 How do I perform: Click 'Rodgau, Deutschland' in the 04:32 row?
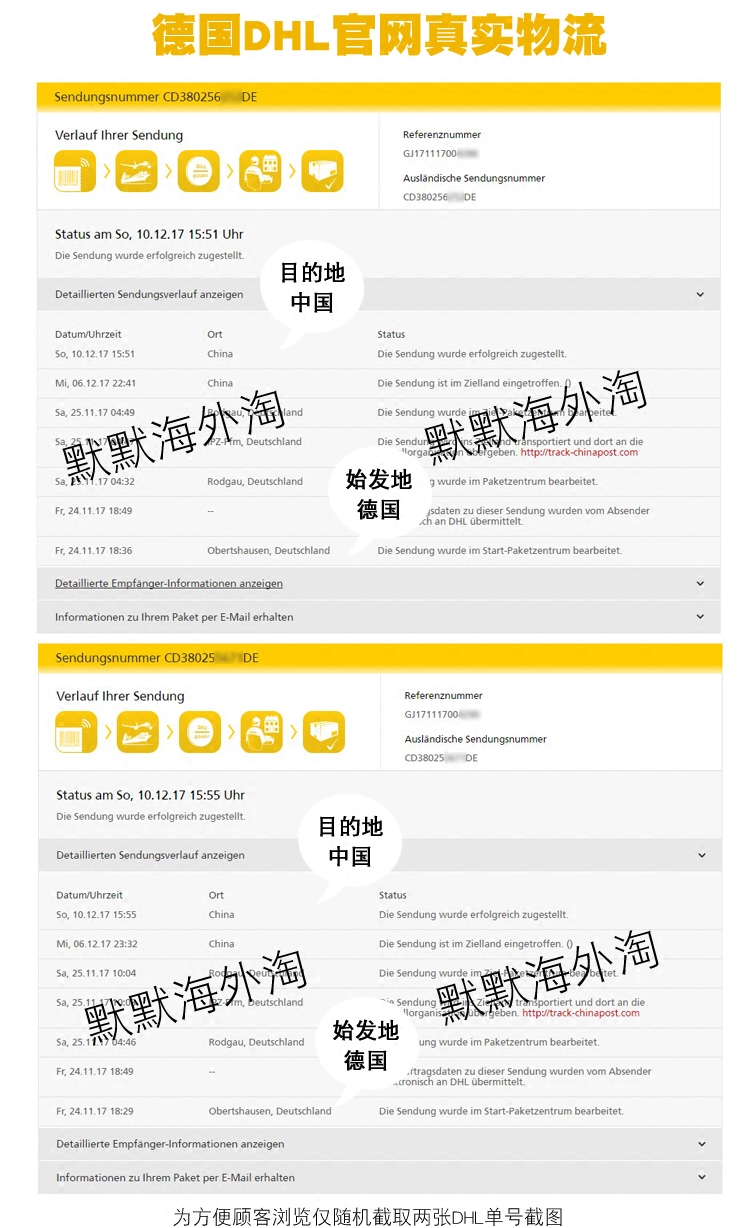tap(255, 481)
